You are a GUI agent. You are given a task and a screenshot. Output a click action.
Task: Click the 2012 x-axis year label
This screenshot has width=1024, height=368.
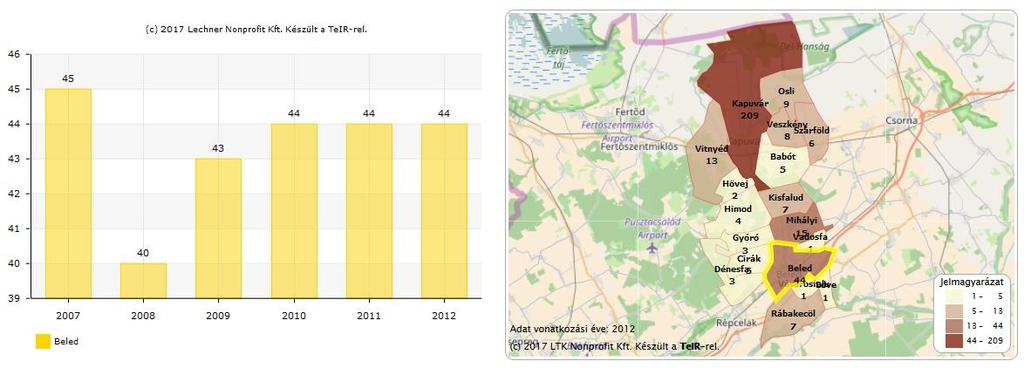tap(444, 316)
